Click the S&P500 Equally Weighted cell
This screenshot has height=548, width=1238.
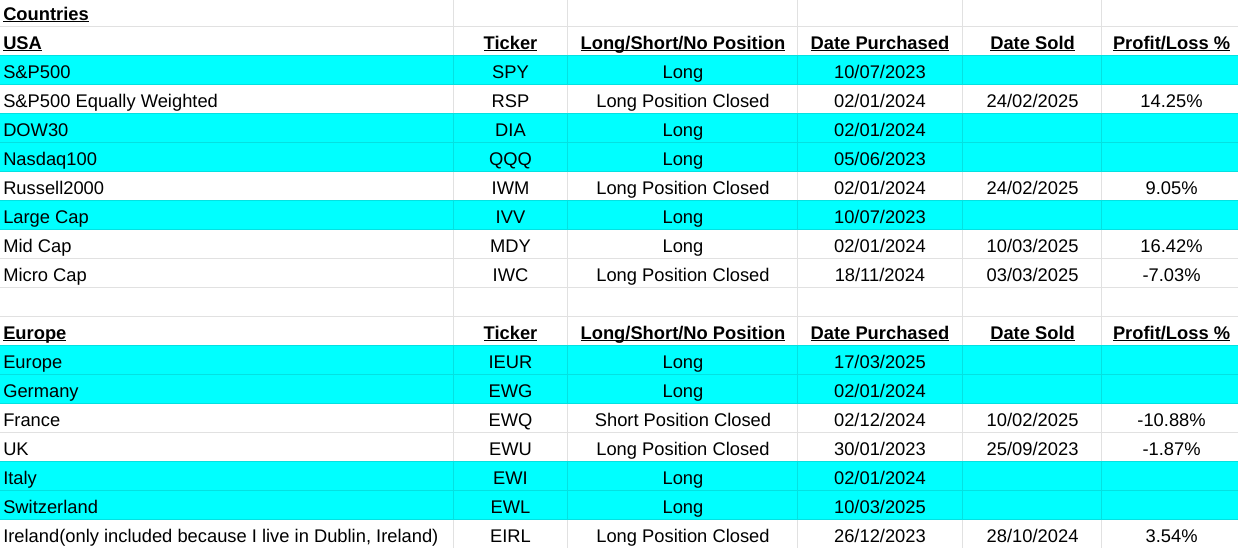point(111,101)
